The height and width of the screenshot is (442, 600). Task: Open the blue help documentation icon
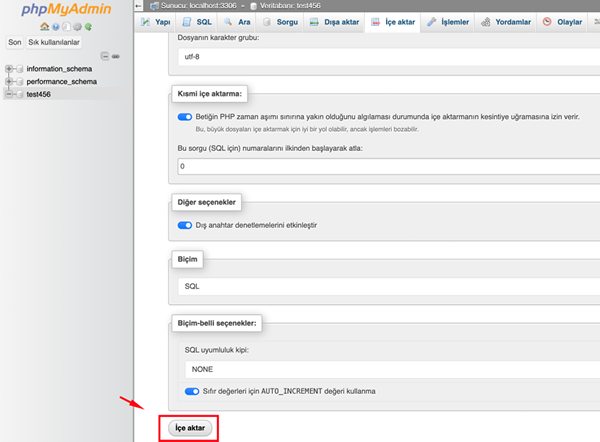pyautogui.click(x=56, y=27)
